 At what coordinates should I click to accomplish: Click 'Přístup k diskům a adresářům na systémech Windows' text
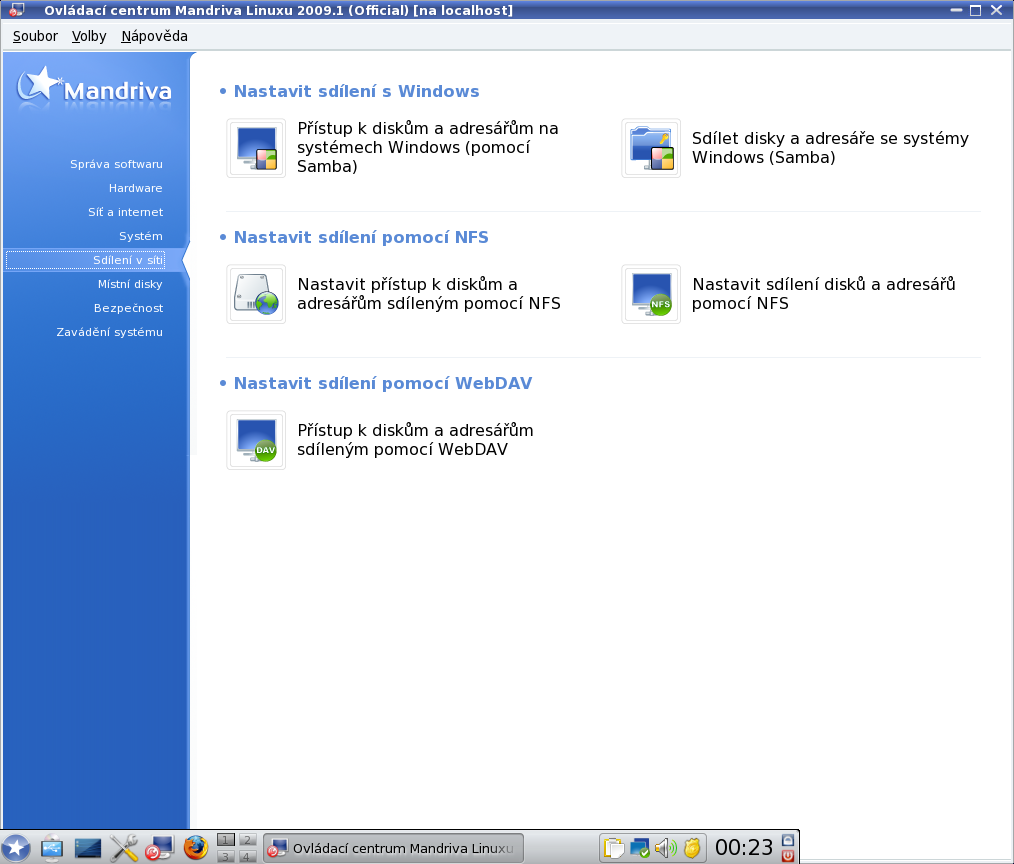tap(427, 147)
